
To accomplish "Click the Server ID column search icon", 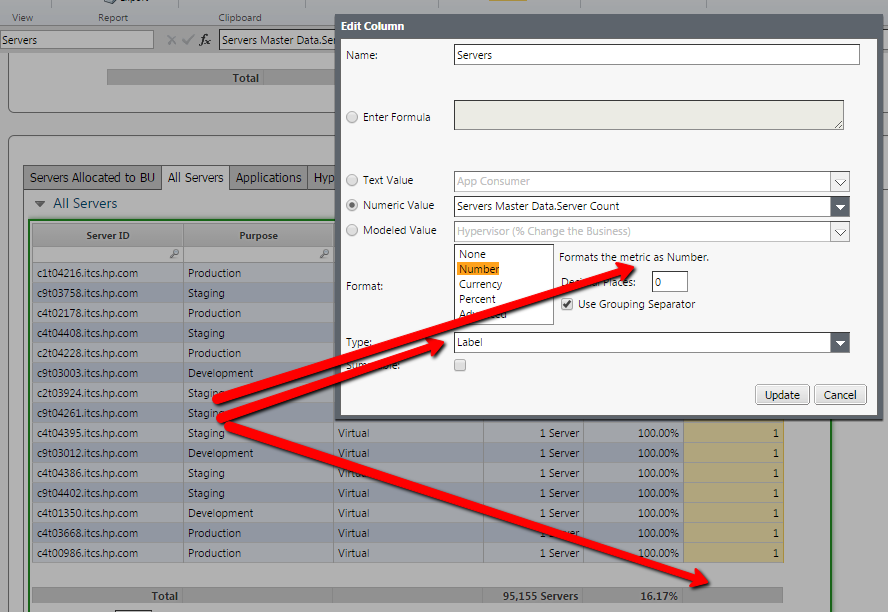I will pyautogui.click(x=174, y=254).
